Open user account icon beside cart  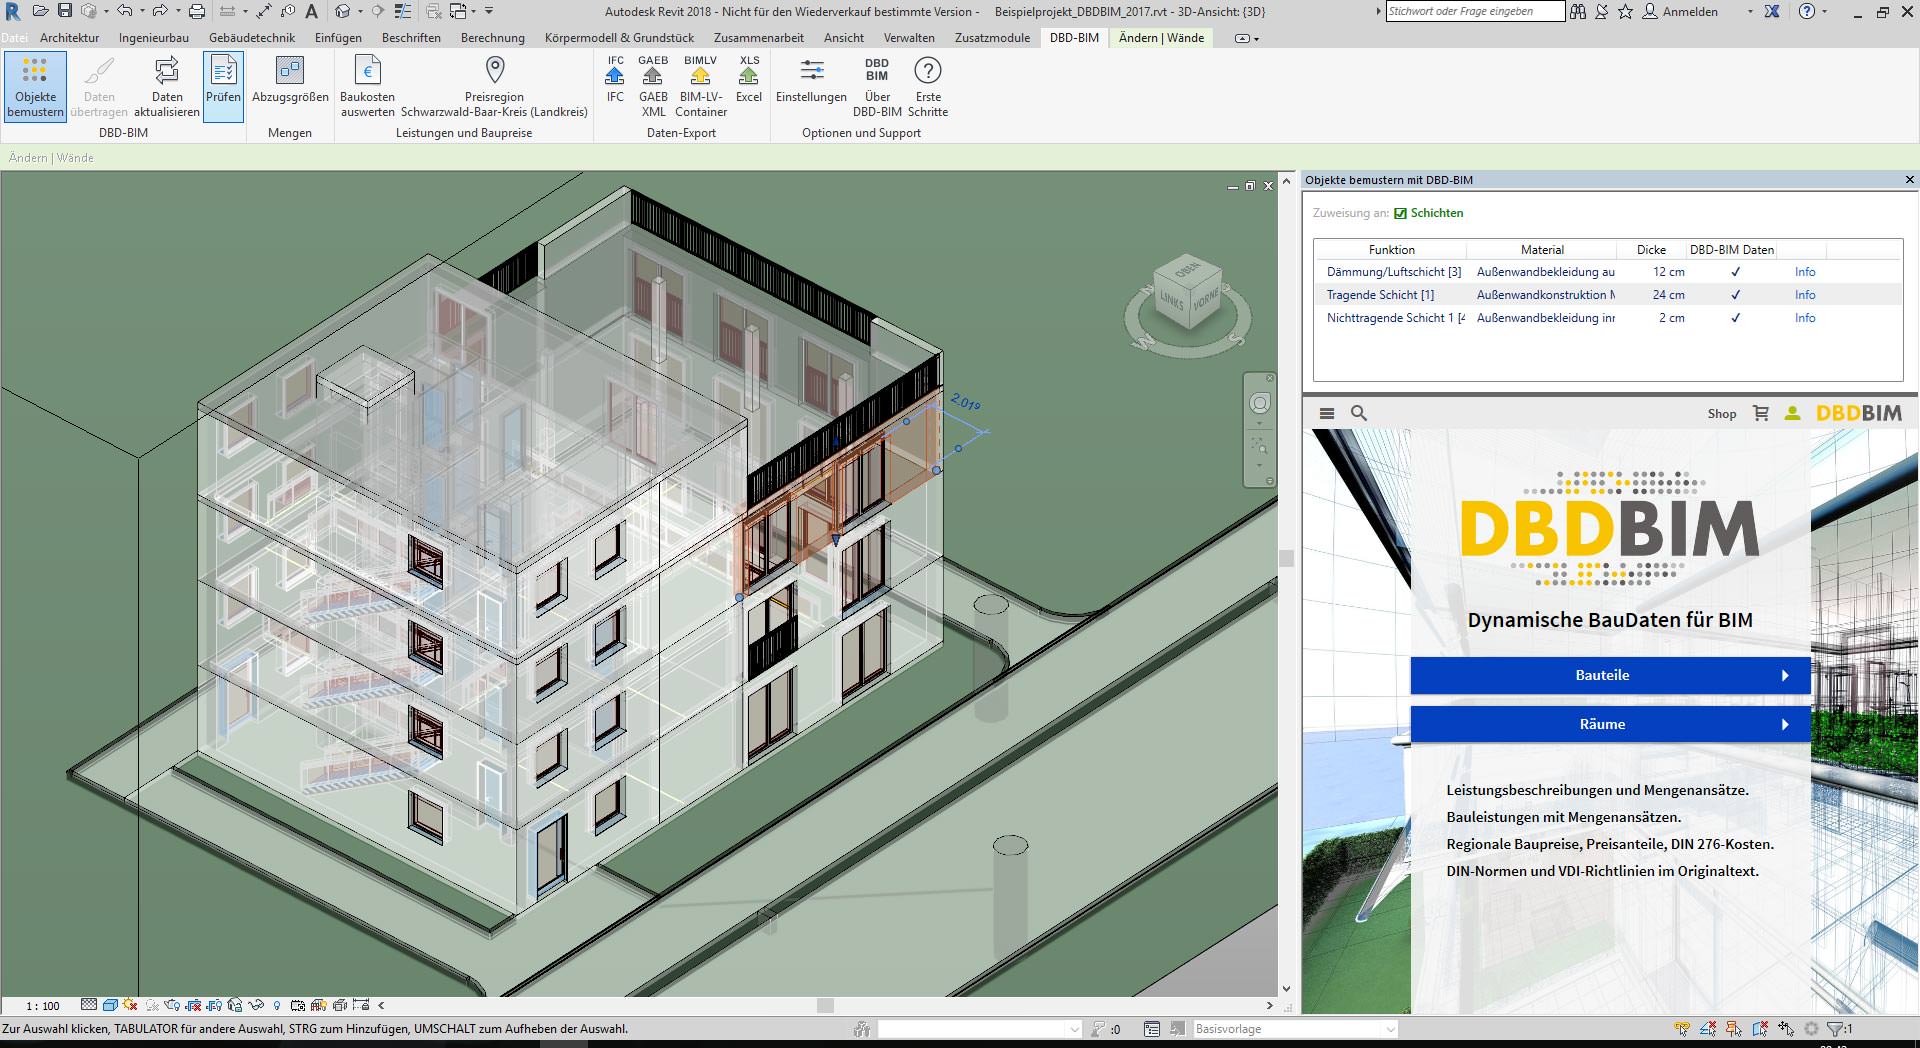pos(1793,413)
